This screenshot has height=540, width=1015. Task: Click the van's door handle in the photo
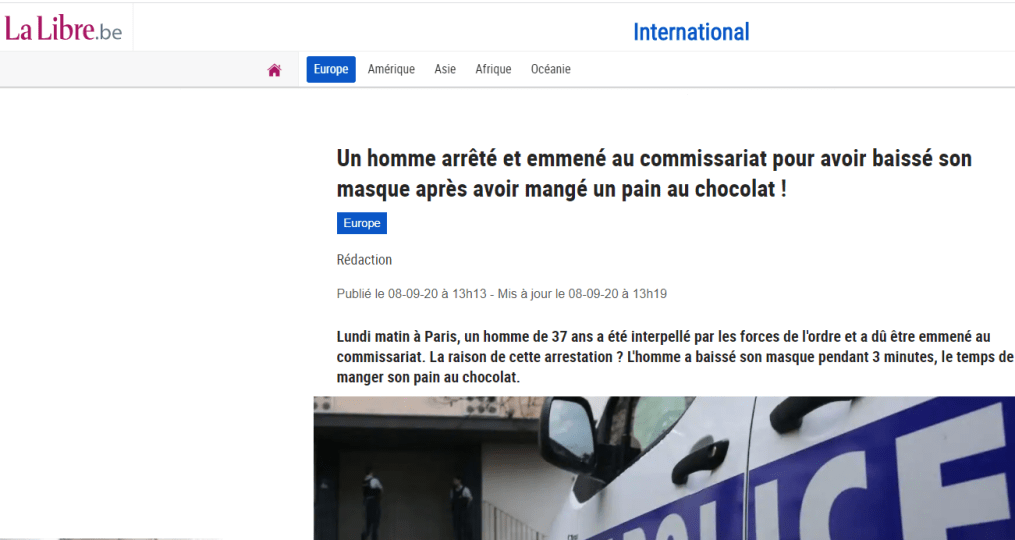click(700, 459)
